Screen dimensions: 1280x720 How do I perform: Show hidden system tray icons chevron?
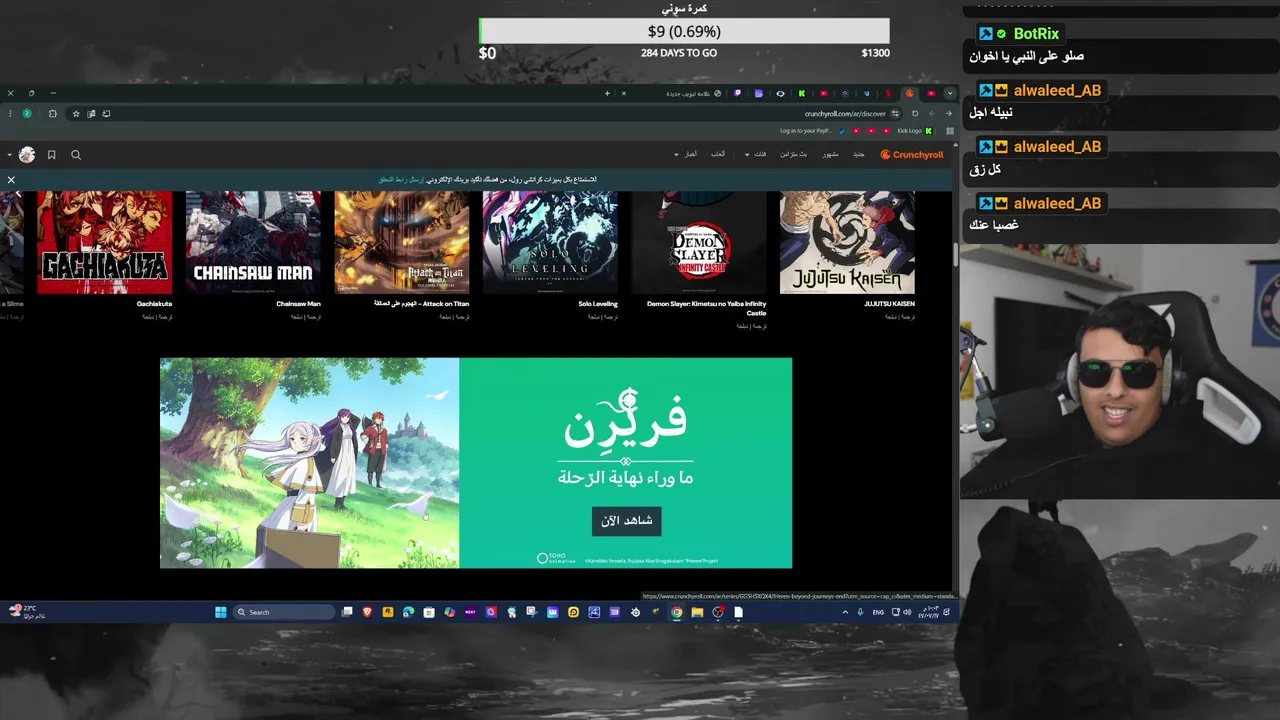tap(845, 612)
